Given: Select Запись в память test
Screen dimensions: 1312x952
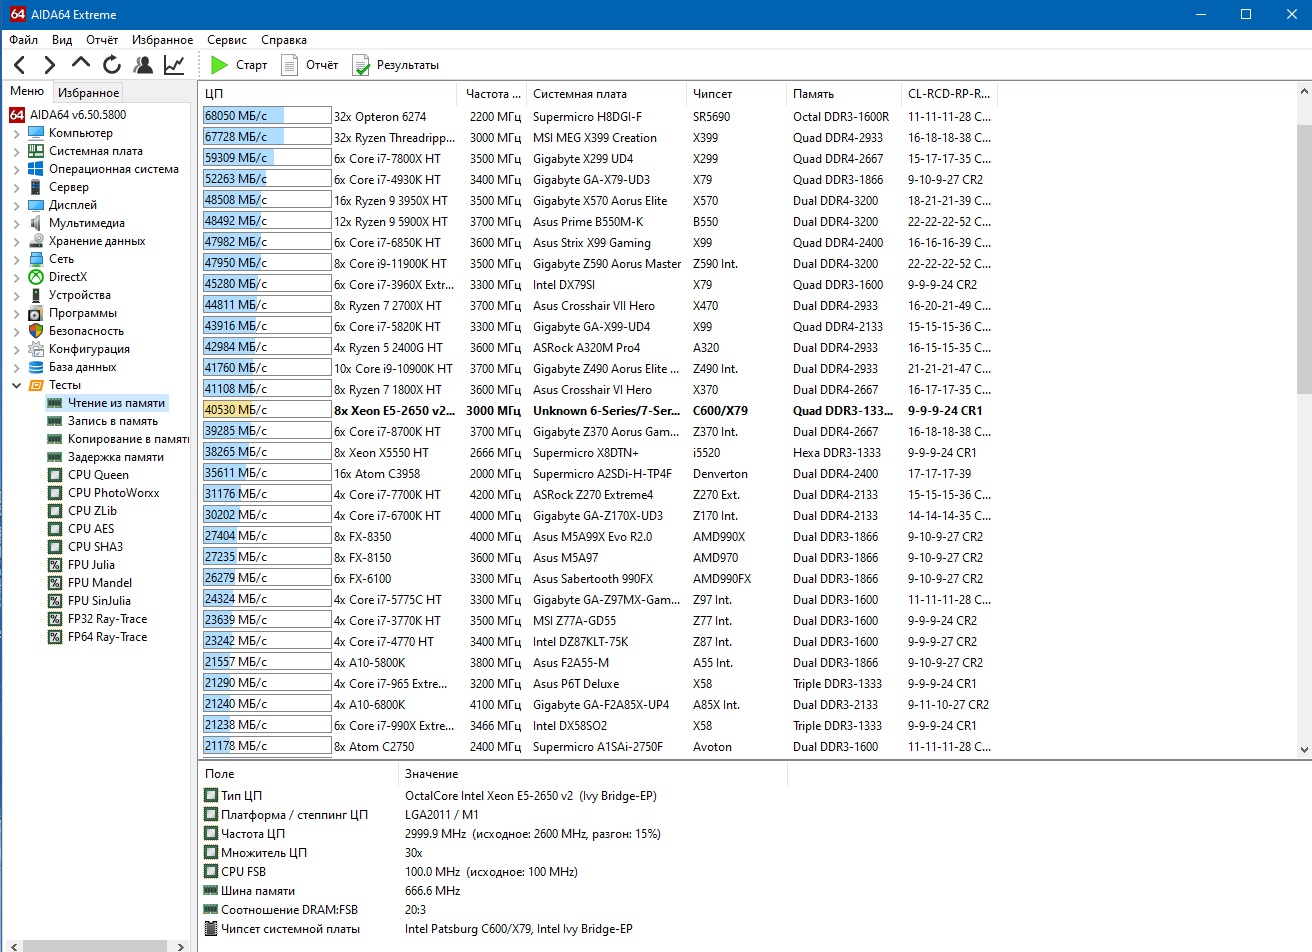Looking at the screenshot, I should pos(112,421).
